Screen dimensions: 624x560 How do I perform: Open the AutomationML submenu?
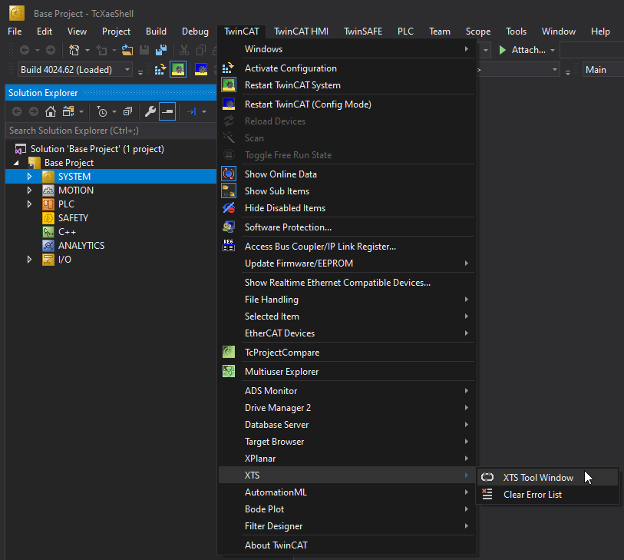pyautogui.click(x=347, y=492)
